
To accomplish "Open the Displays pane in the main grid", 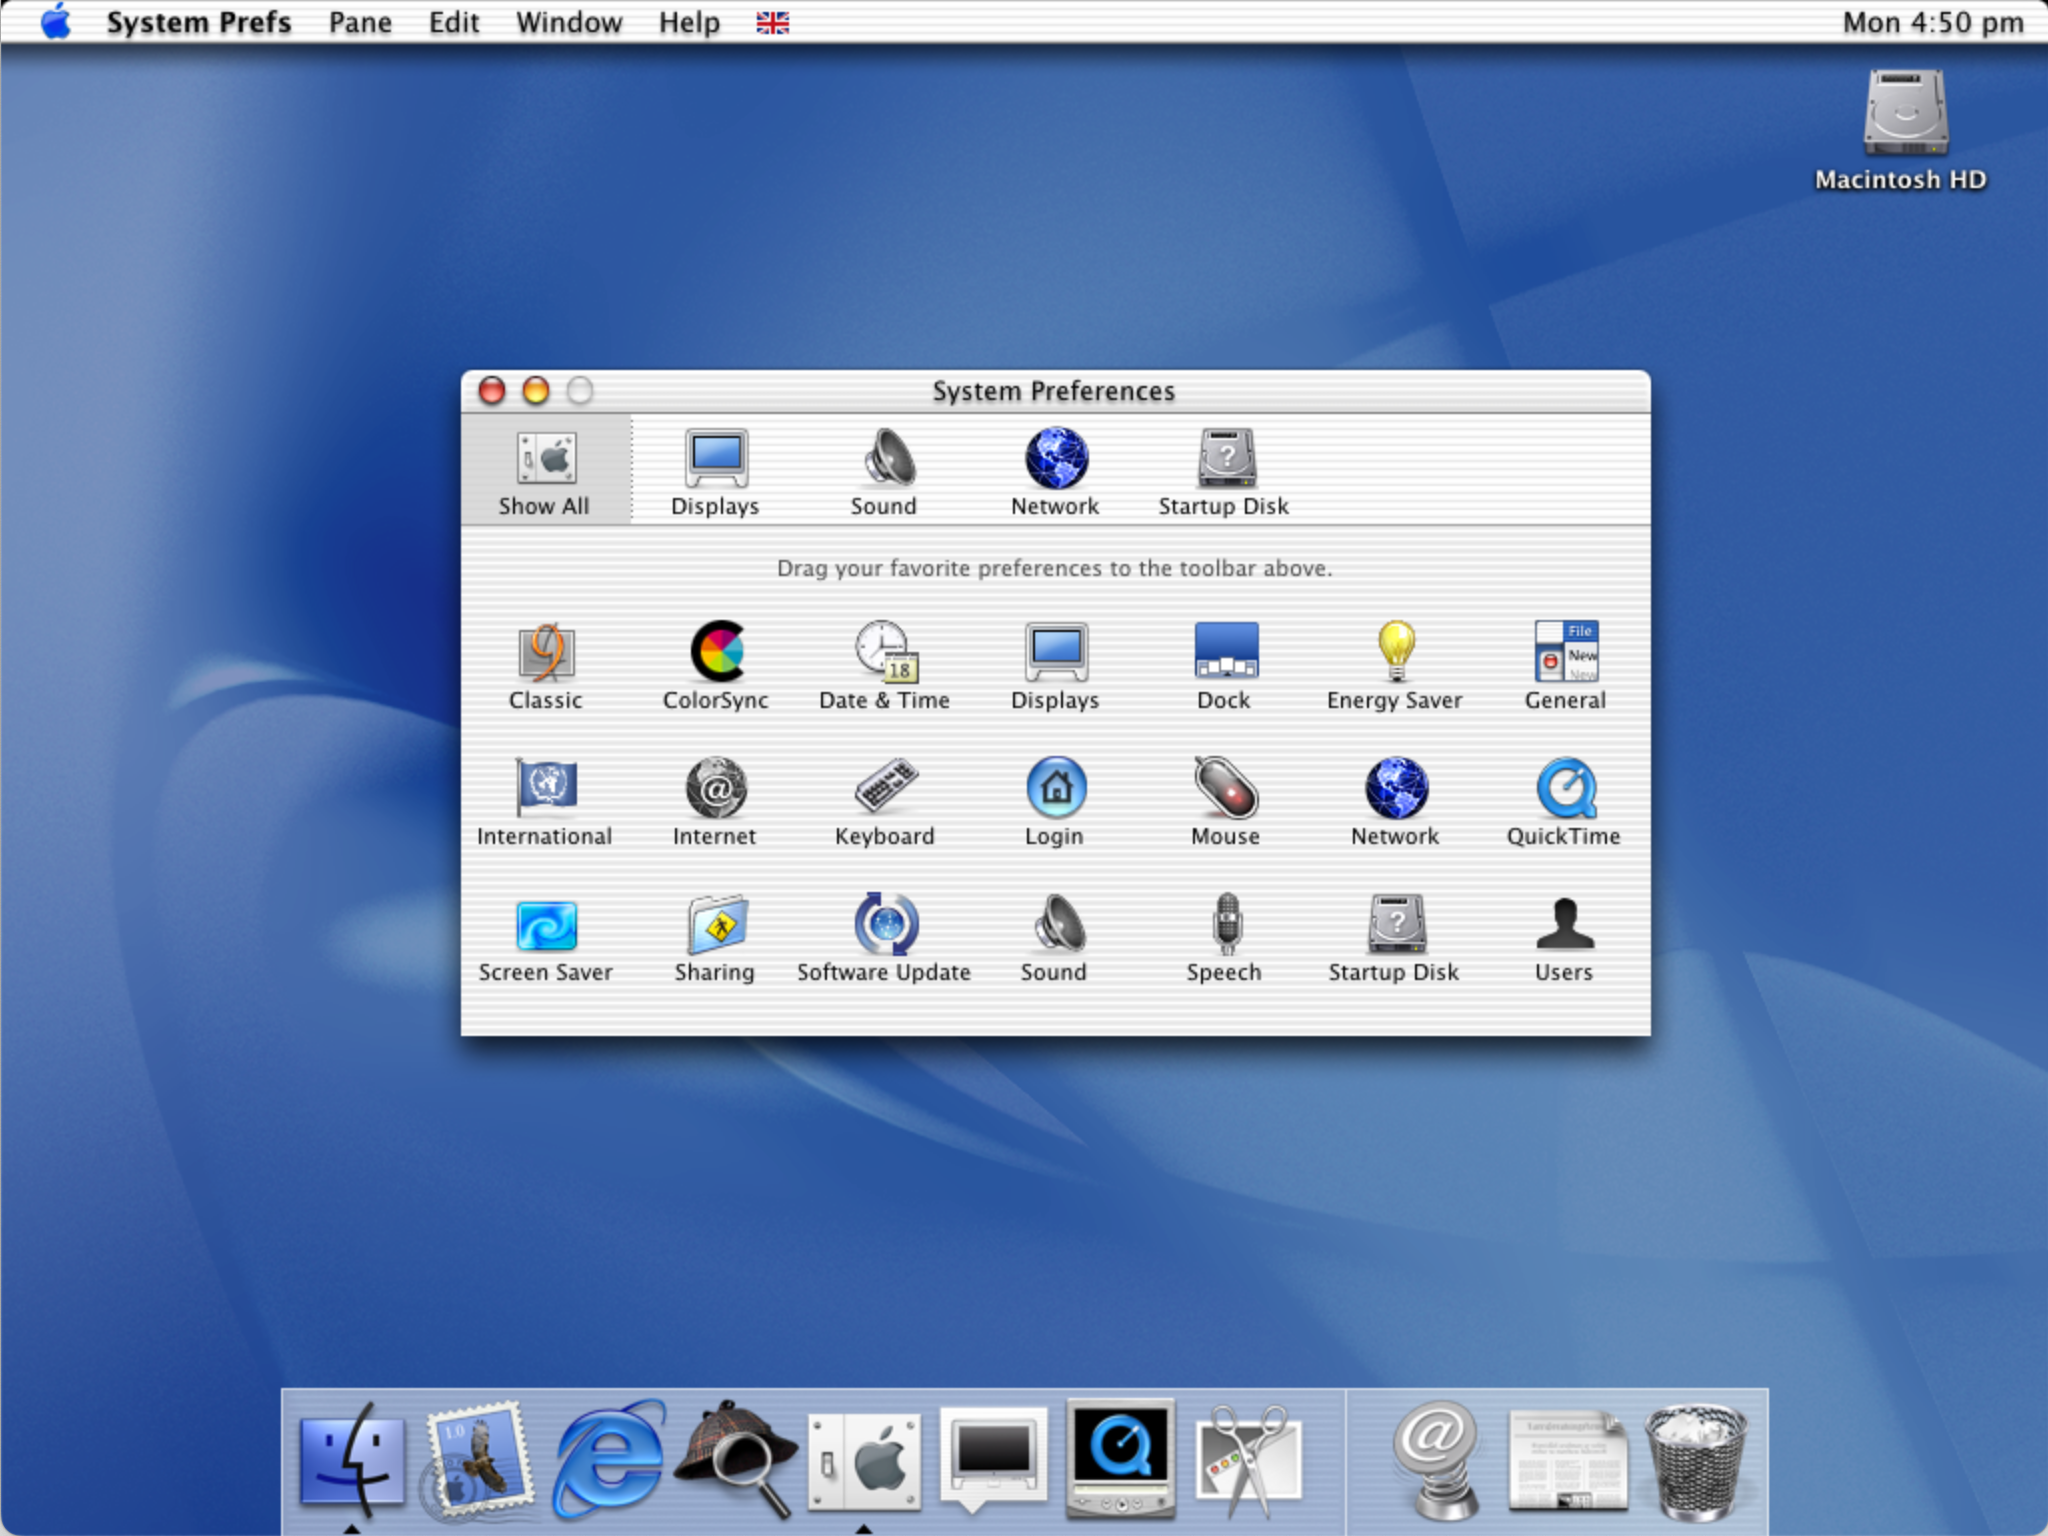I will pos(1055,666).
